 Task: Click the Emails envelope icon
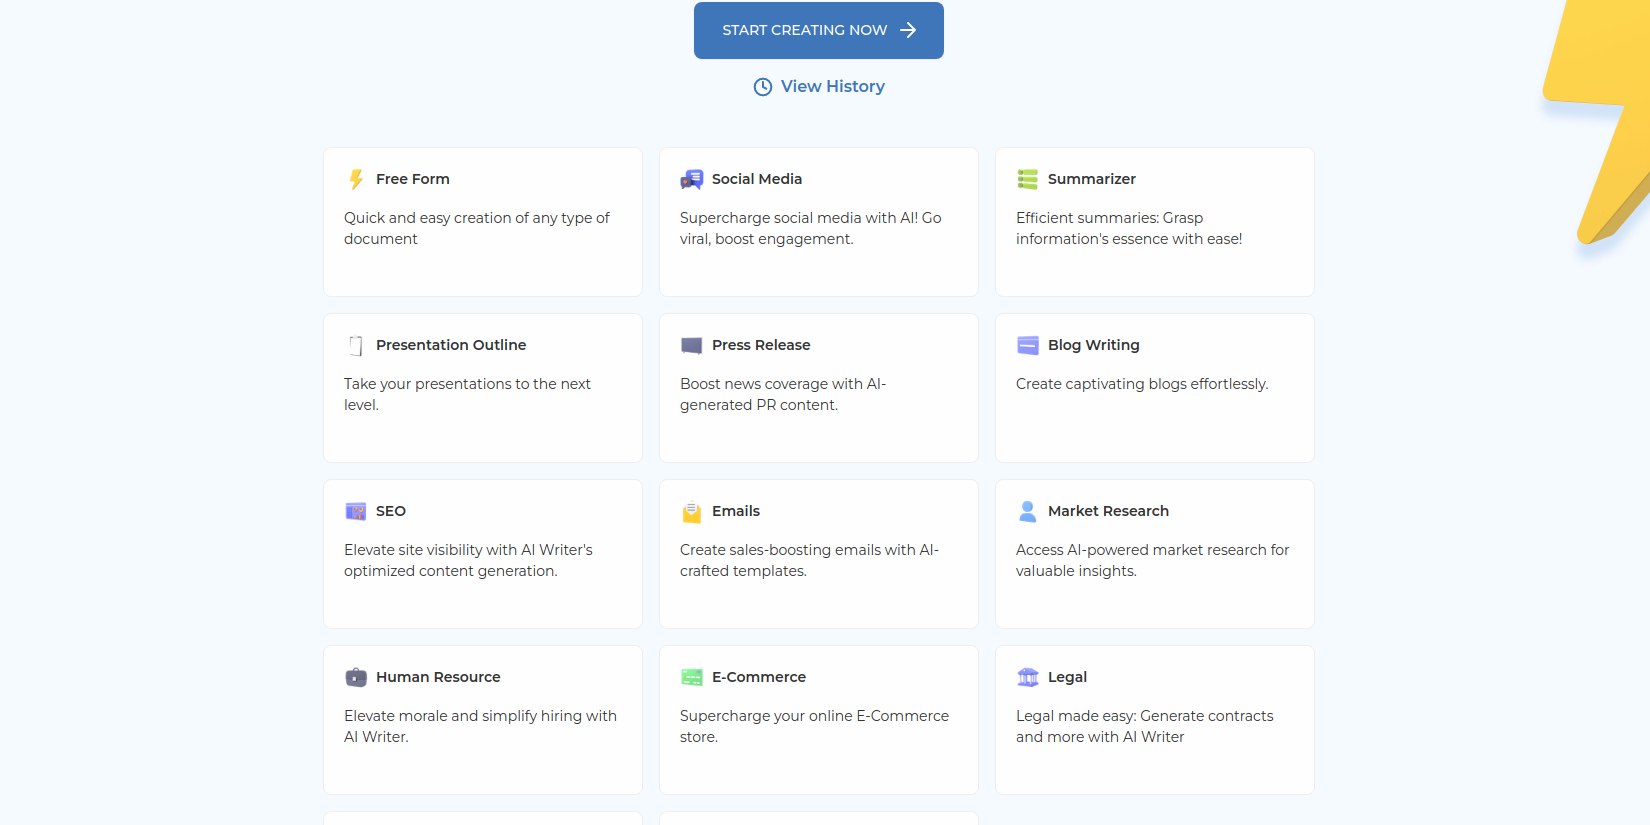tap(691, 512)
